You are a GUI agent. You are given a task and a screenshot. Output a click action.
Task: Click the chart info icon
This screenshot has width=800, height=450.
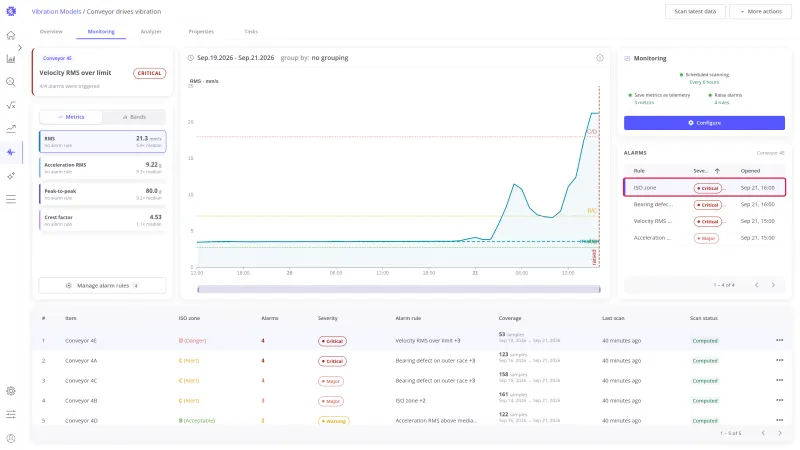(x=600, y=58)
